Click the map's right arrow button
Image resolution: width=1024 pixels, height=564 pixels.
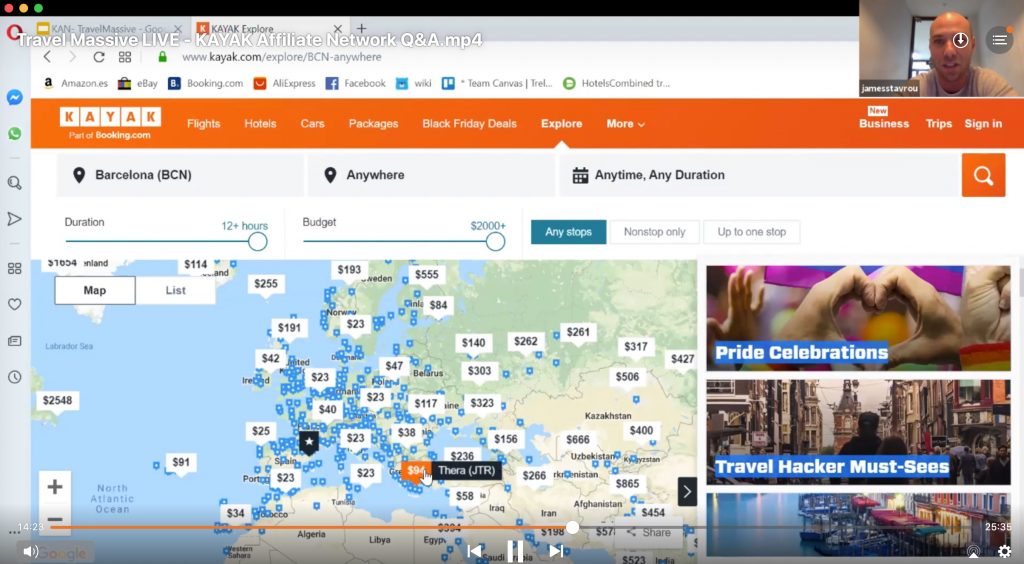coord(686,492)
